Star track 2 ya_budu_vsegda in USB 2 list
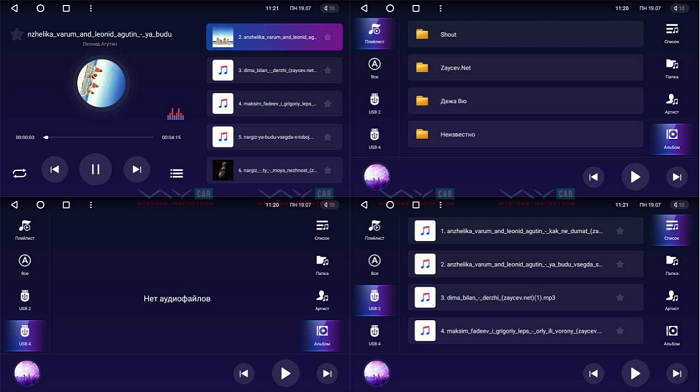700x392 pixels. (620, 264)
